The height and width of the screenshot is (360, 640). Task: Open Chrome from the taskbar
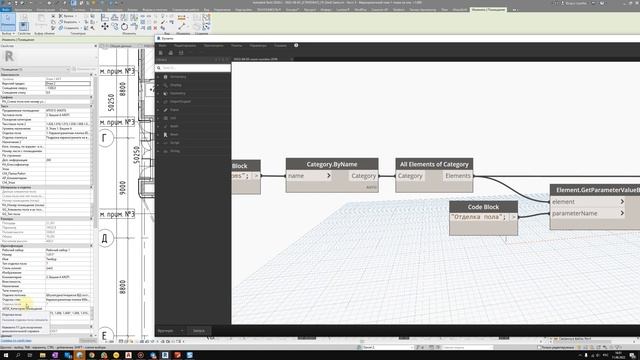pos(91,356)
